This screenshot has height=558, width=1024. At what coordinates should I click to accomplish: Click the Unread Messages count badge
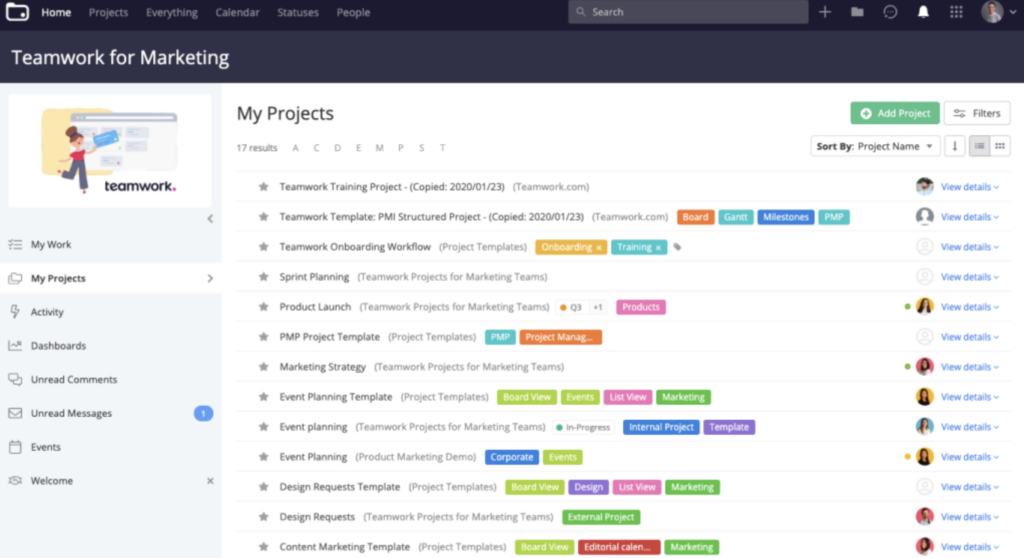point(203,414)
